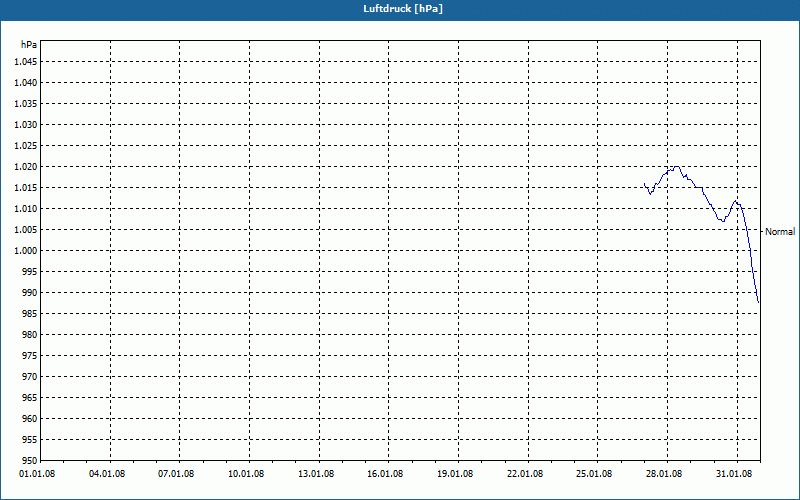
Task: Select the 985 axis value
Action: pos(30,314)
